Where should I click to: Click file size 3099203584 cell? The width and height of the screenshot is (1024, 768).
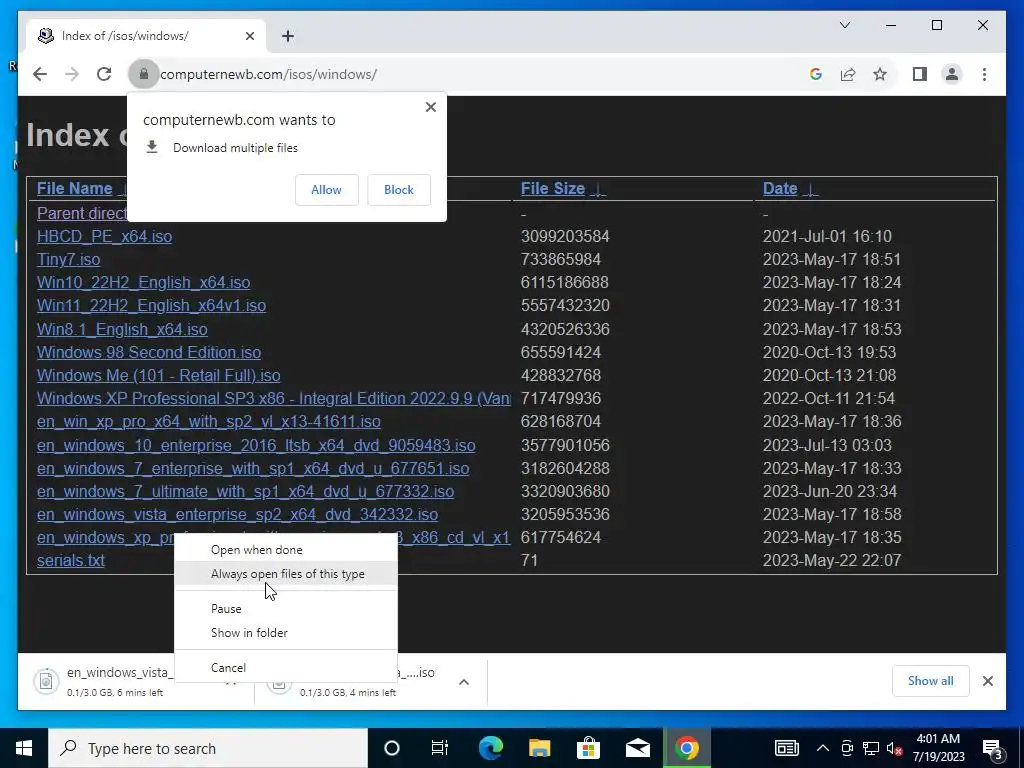[565, 236]
